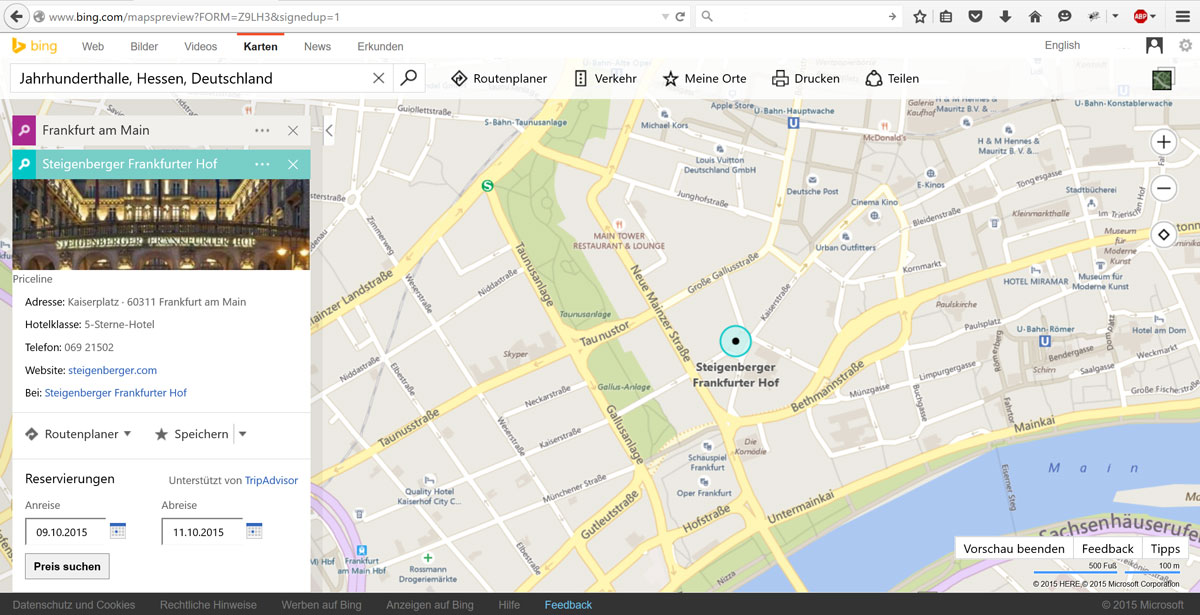Open the browser hamburger menu
Viewport: 1200px width, 615px height.
pyautogui.click(x=1183, y=16)
